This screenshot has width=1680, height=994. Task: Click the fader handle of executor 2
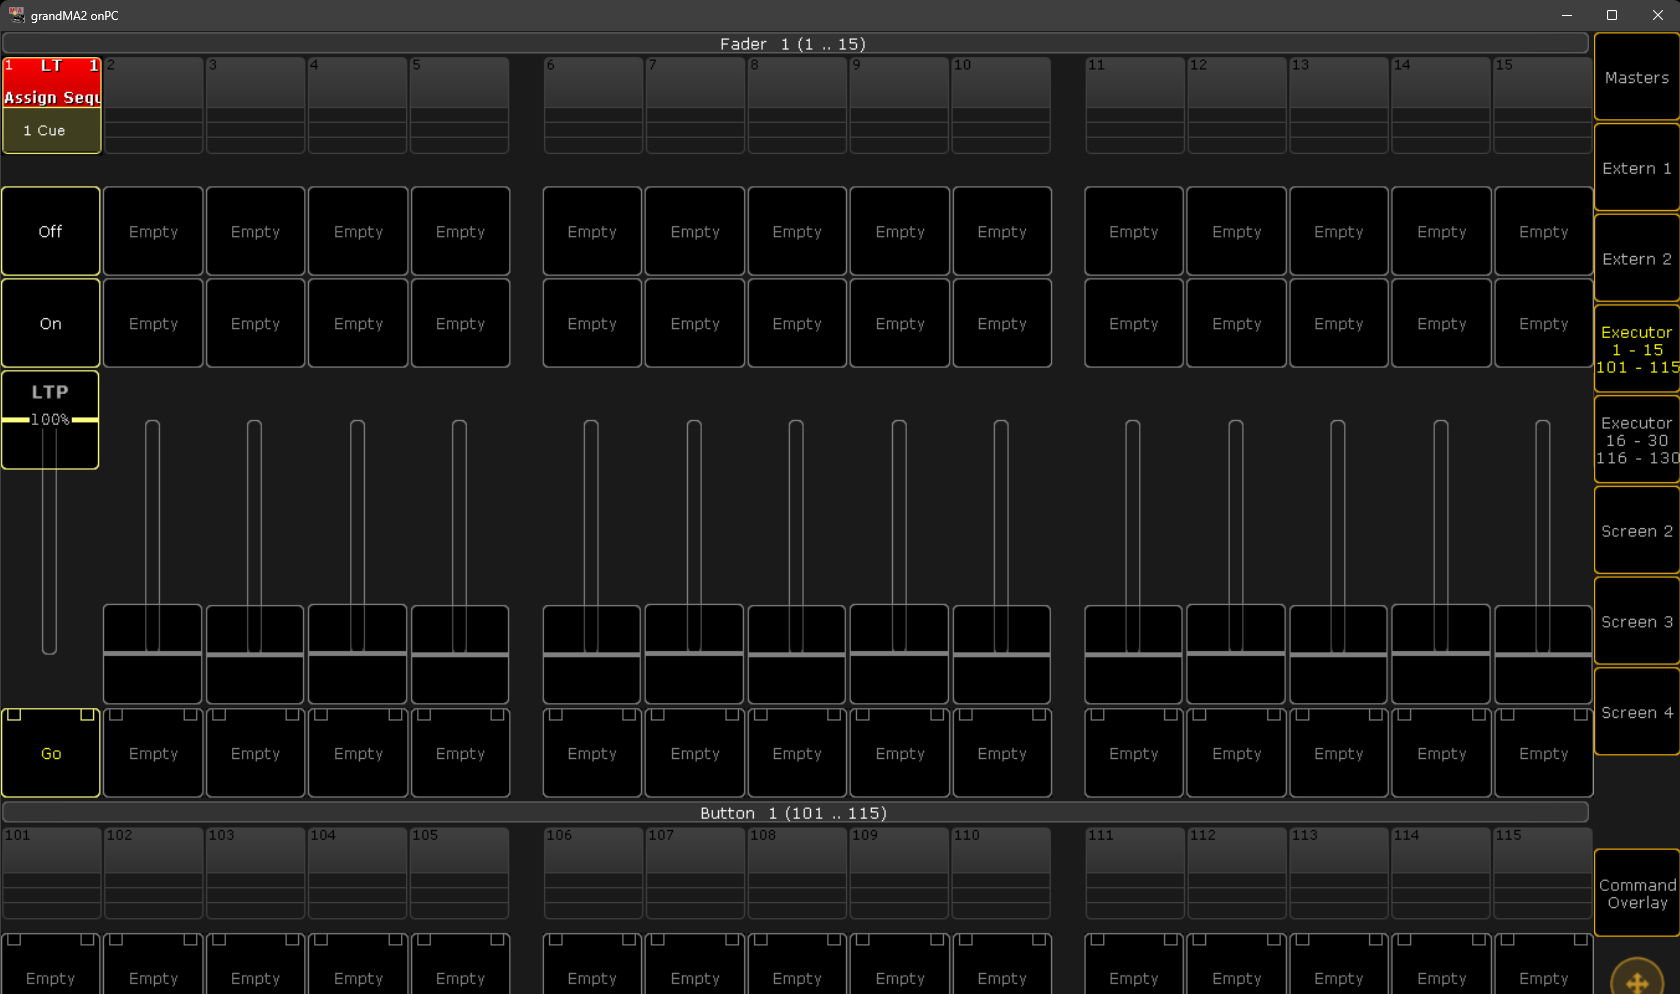pyautogui.click(x=153, y=654)
